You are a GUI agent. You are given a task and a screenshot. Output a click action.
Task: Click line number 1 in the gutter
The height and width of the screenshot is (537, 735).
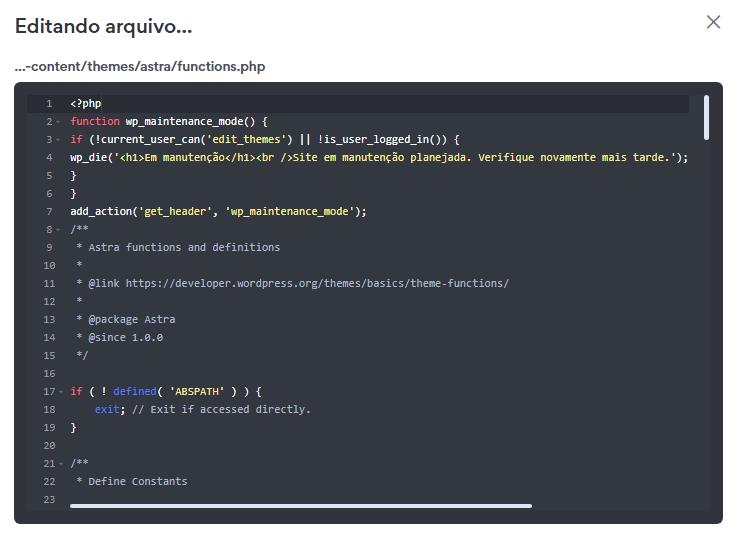tap(48, 104)
